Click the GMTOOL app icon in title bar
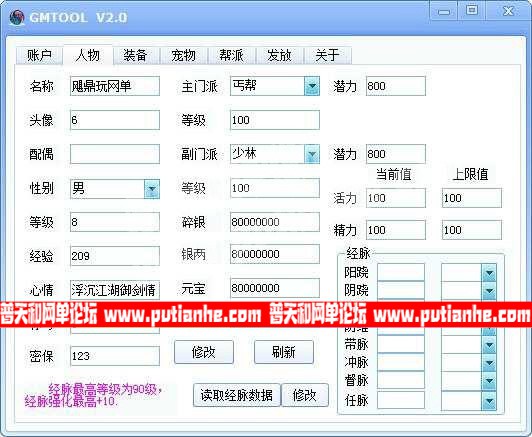Viewport: 532px width, 437px height. [x=17, y=17]
